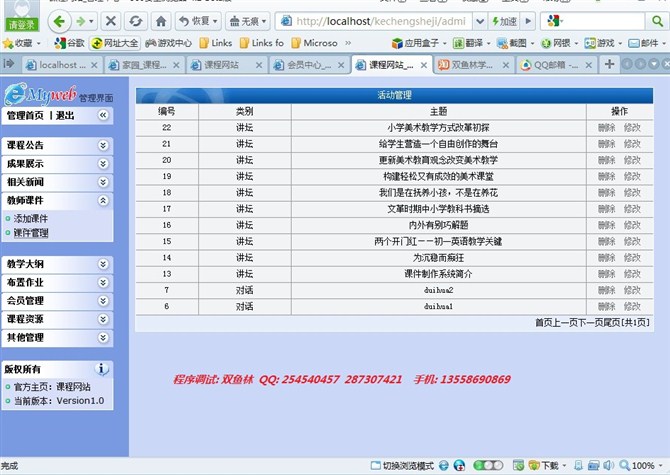The width and height of the screenshot is (670, 475).
Task: Go to 管理首页 admin home
Action: coord(25,115)
